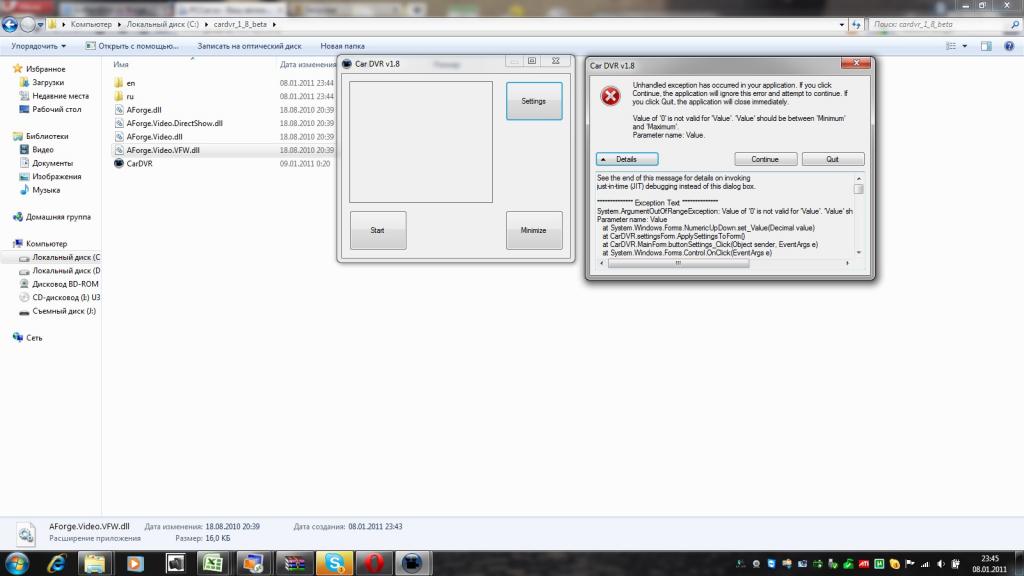Open the Windows Start menu
The width and height of the screenshot is (1024, 576).
(16, 563)
